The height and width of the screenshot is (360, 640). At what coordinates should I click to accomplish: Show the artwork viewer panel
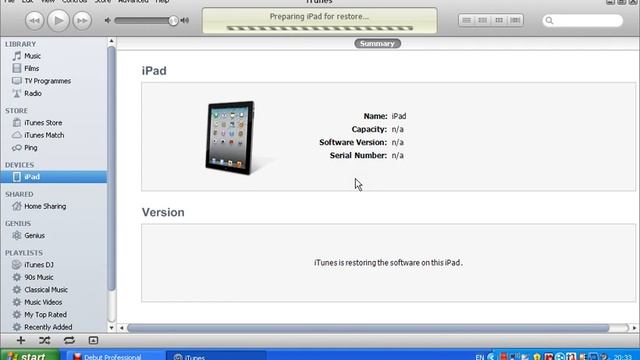93,340
